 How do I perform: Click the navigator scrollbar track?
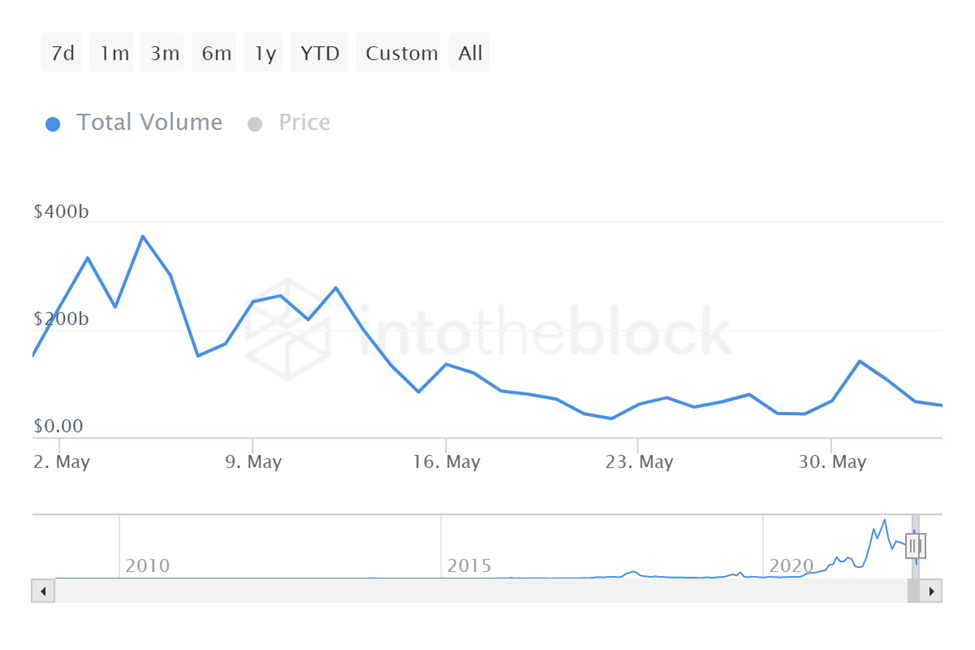pyautogui.click(x=480, y=591)
